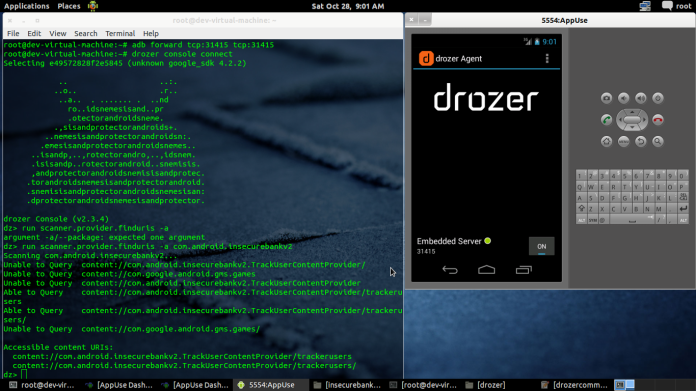
Task: Toggle the Embedded Server ON switch
Action: pyautogui.click(x=542, y=246)
